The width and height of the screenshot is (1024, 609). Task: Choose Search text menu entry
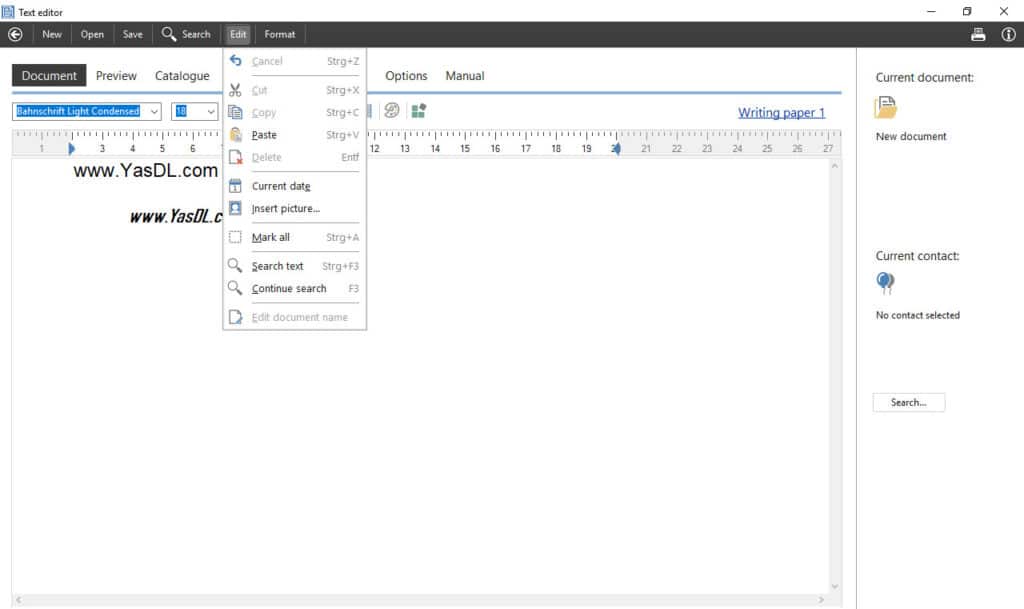coord(295,266)
